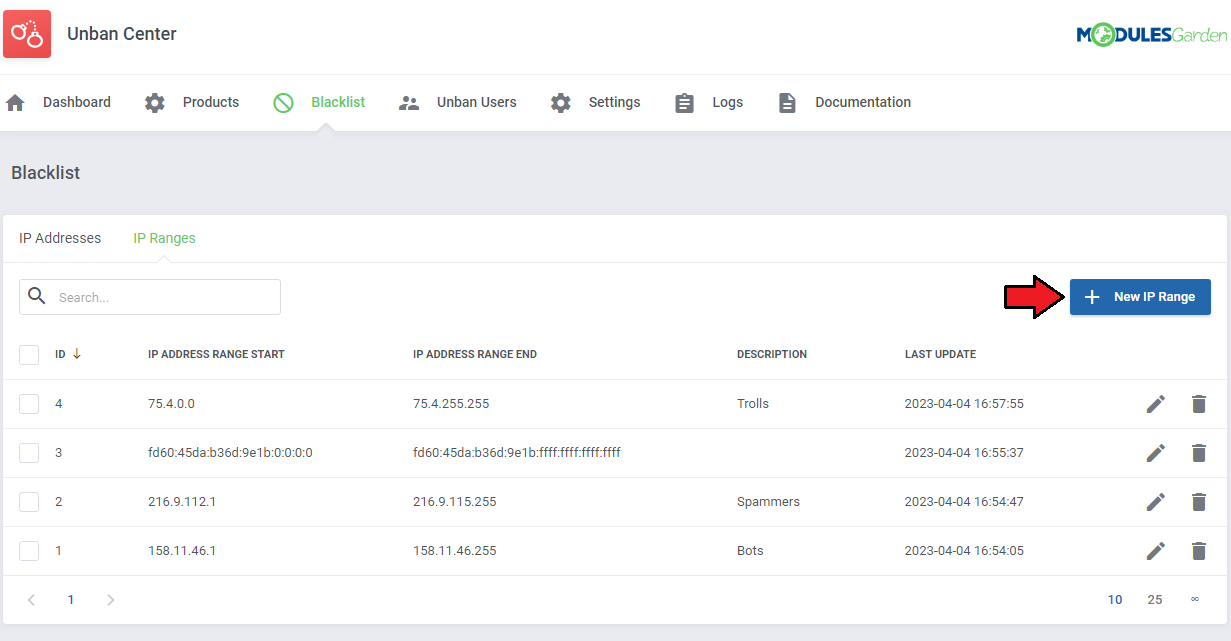Click the end address 158.11.46.255
1231x641 pixels.
pos(455,551)
